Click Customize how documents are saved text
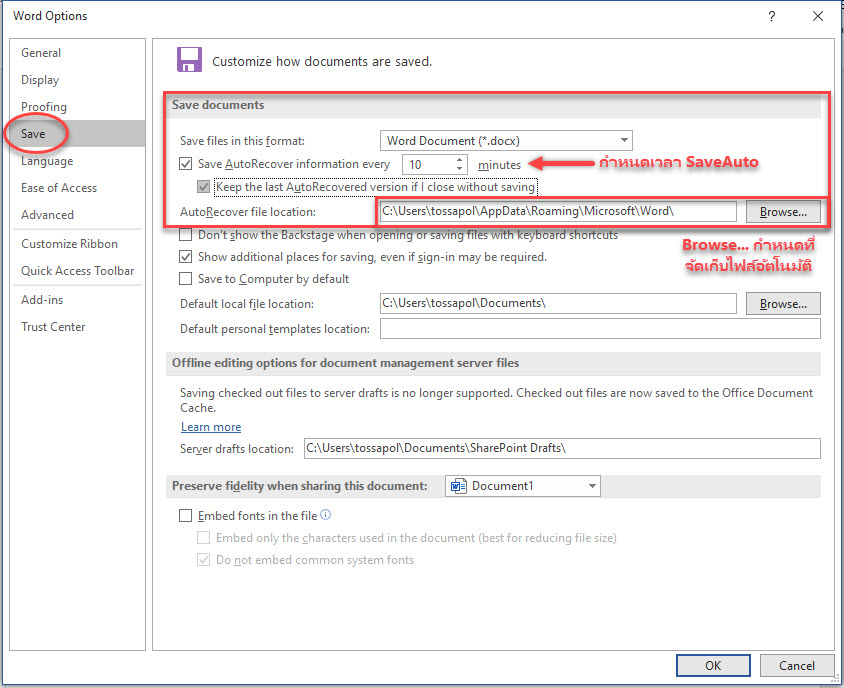The width and height of the screenshot is (844, 688). (x=322, y=61)
